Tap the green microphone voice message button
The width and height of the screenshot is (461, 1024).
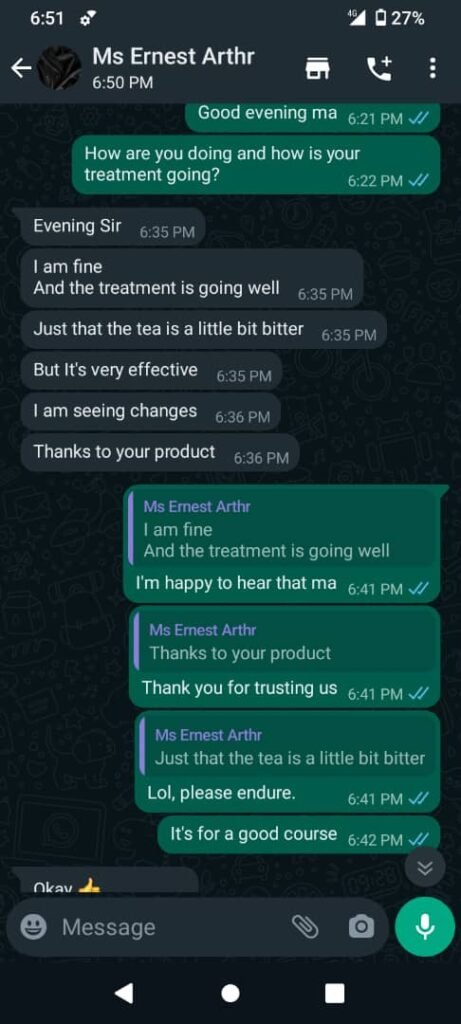[x=424, y=926]
